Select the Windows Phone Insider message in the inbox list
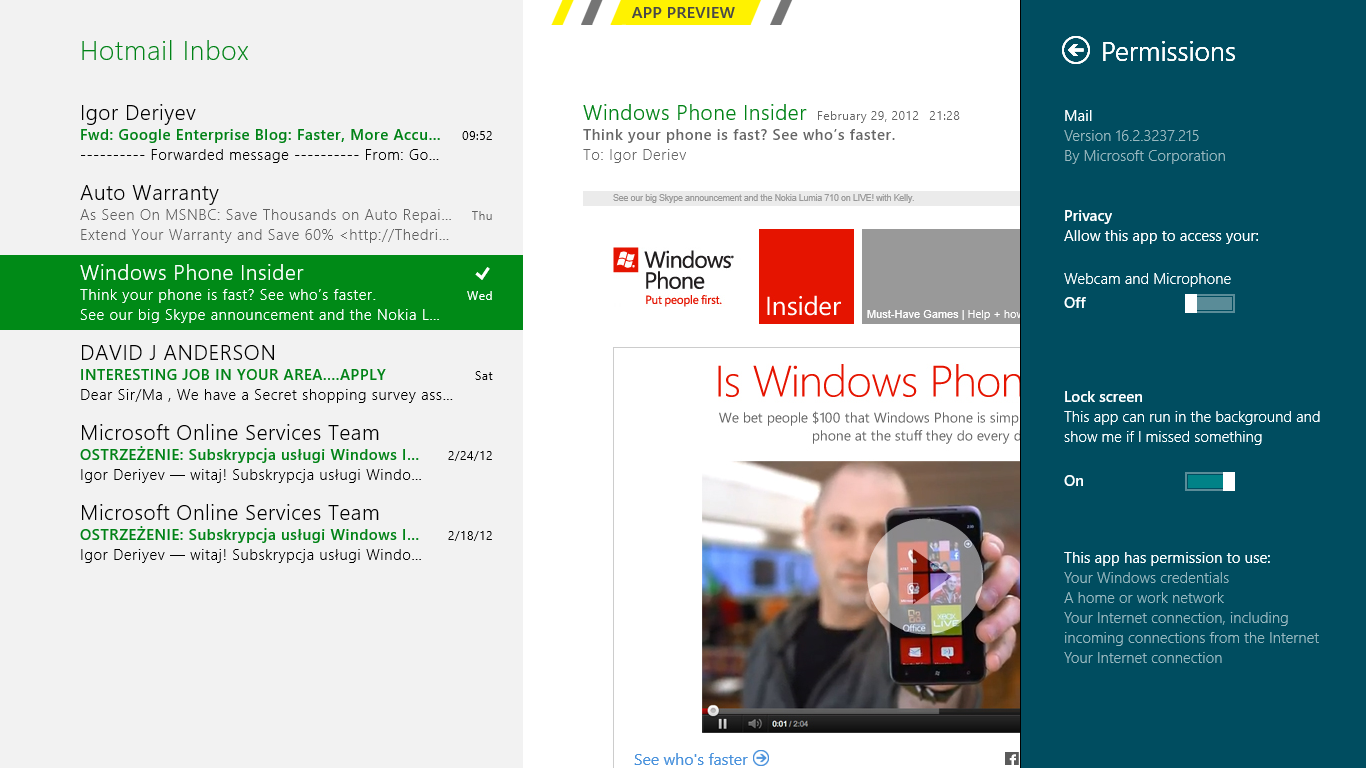This screenshot has width=1366, height=768. coord(261,292)
